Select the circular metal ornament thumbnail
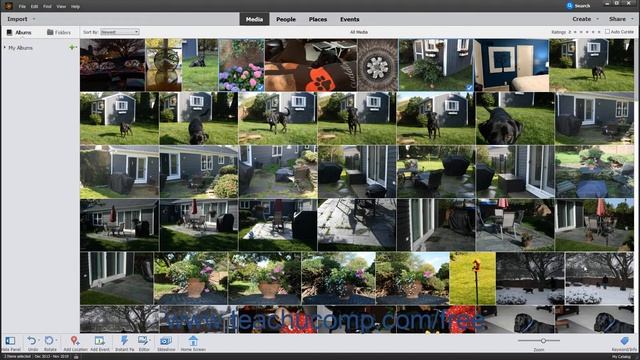 378,65
